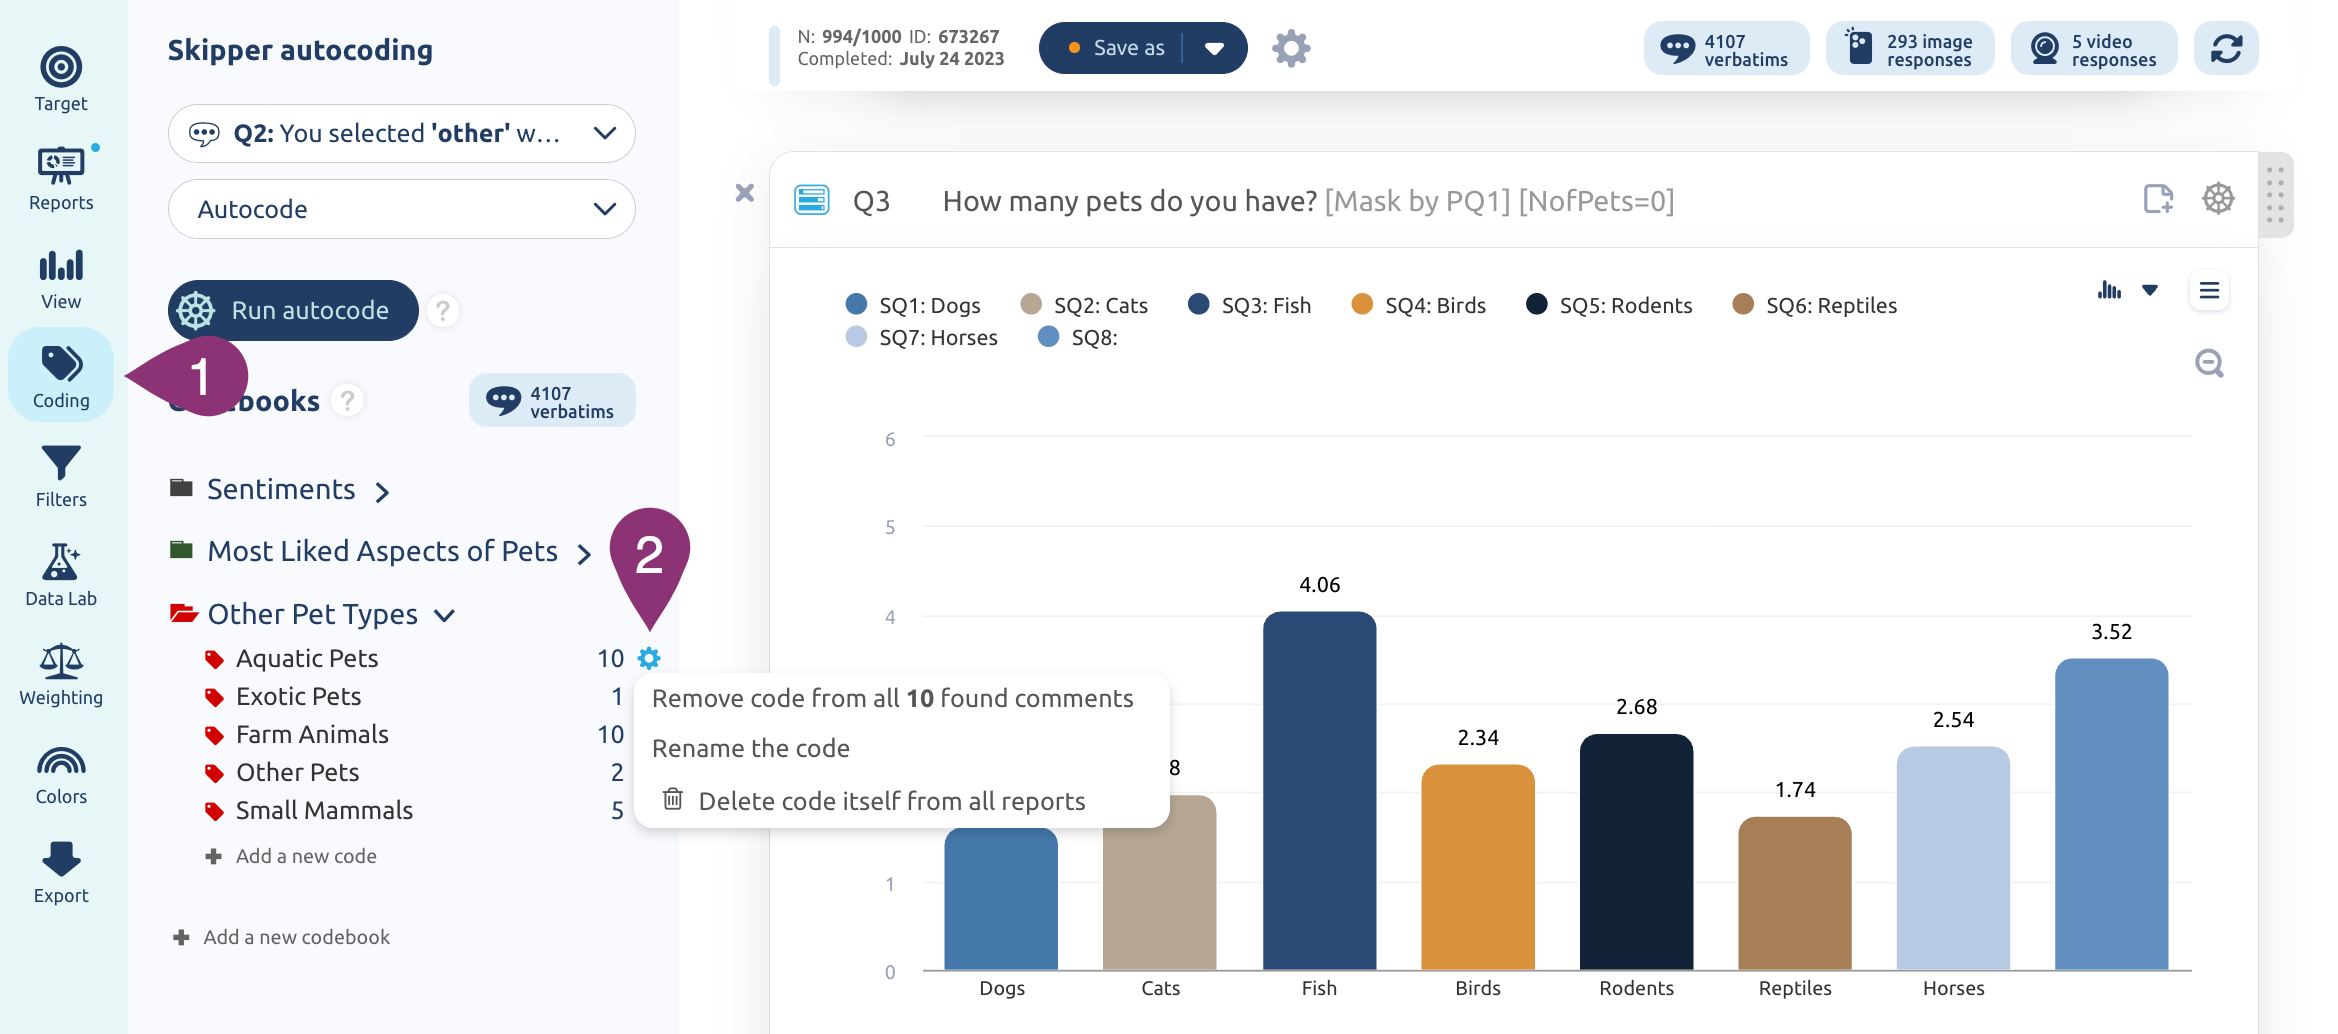The image size is (2338, 1034).
Task: Open the Filters section
Action: click(x=61, y=476)
